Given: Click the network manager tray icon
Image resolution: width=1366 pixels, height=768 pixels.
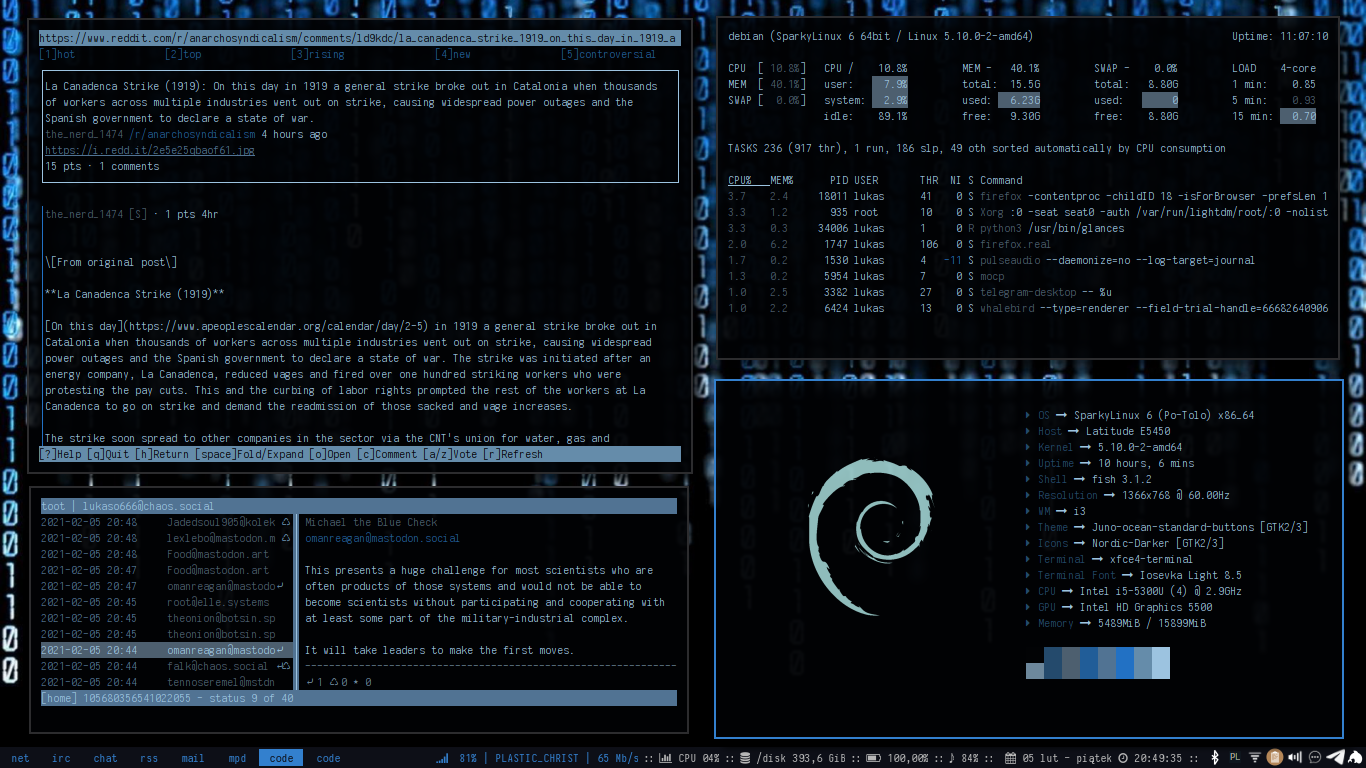Looking at the screenshot, I should coord(1255,758).
